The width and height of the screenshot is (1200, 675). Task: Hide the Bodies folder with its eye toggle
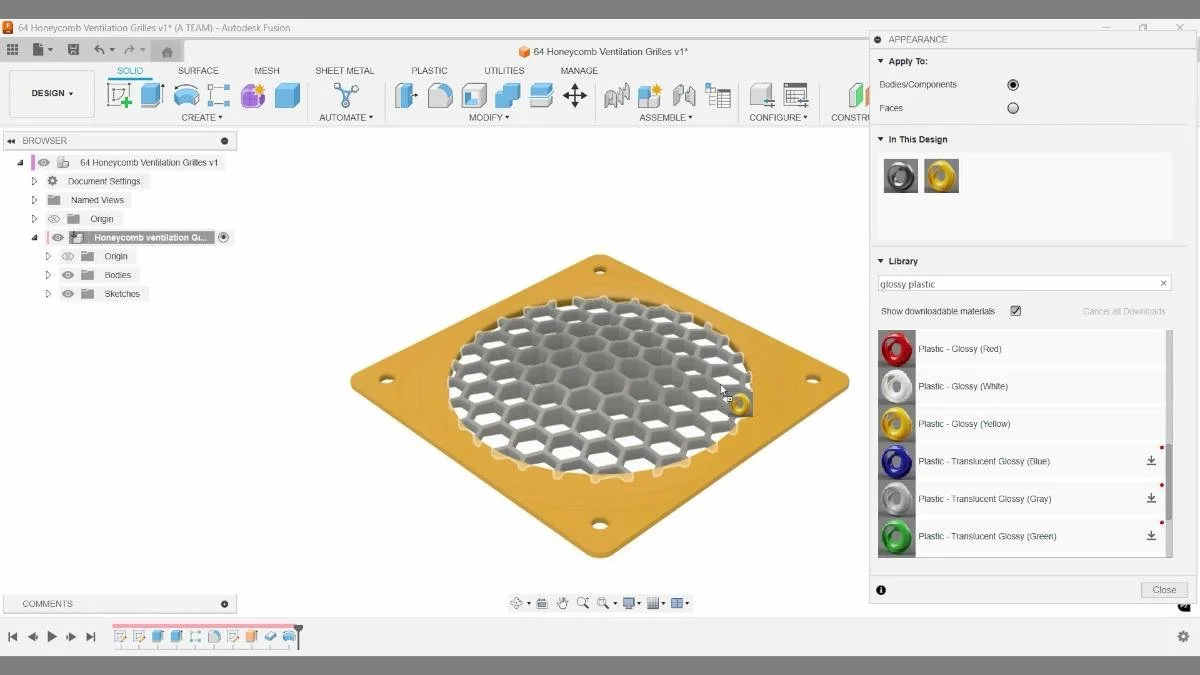[67, 274]
